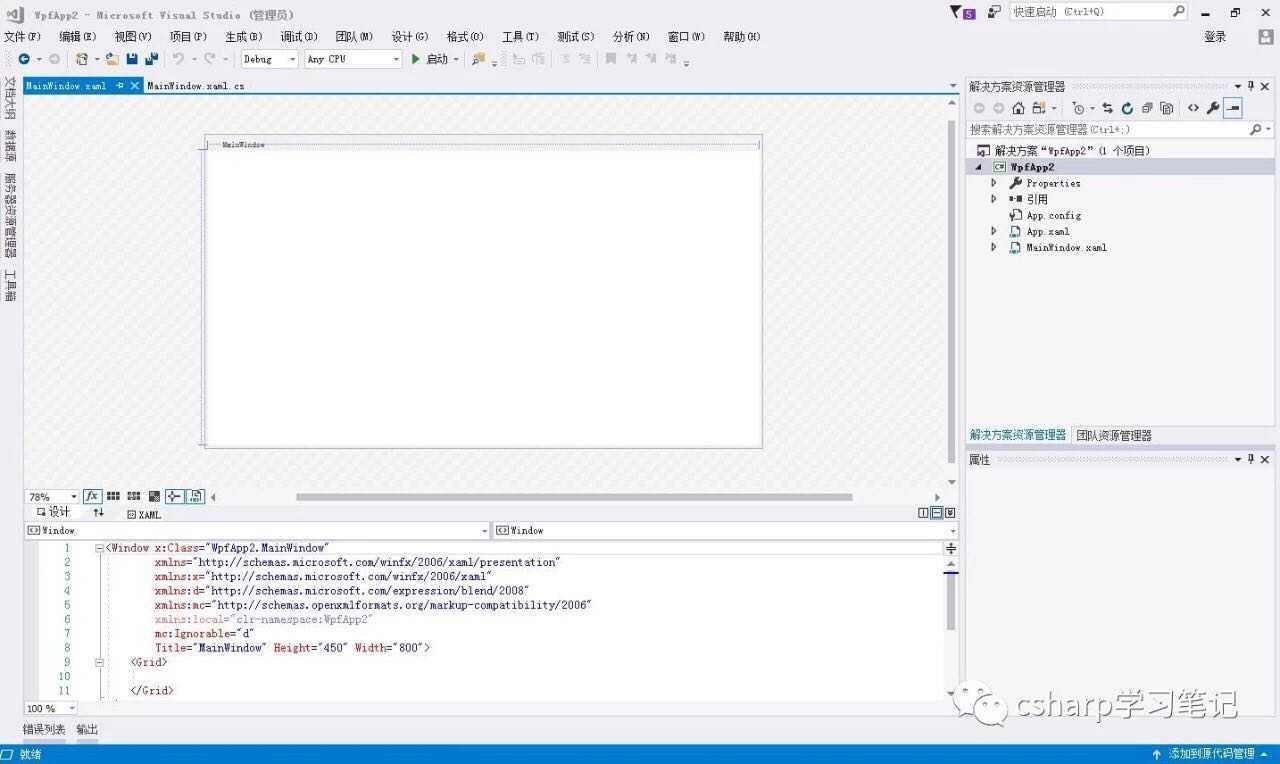Select App.config in Solution Explorer
Screen dimensions: 1280x764
[1053, 215]
